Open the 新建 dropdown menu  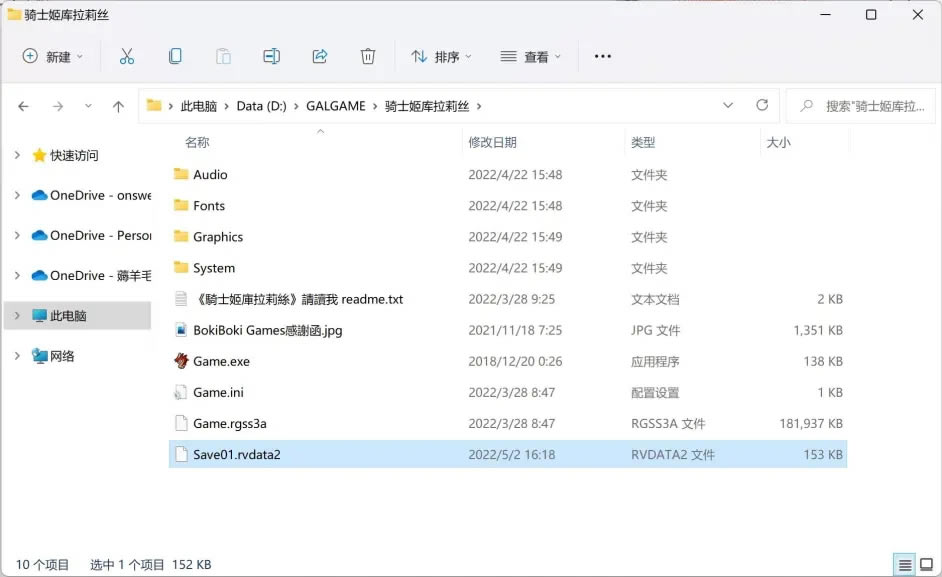click(x=53, y=57)
